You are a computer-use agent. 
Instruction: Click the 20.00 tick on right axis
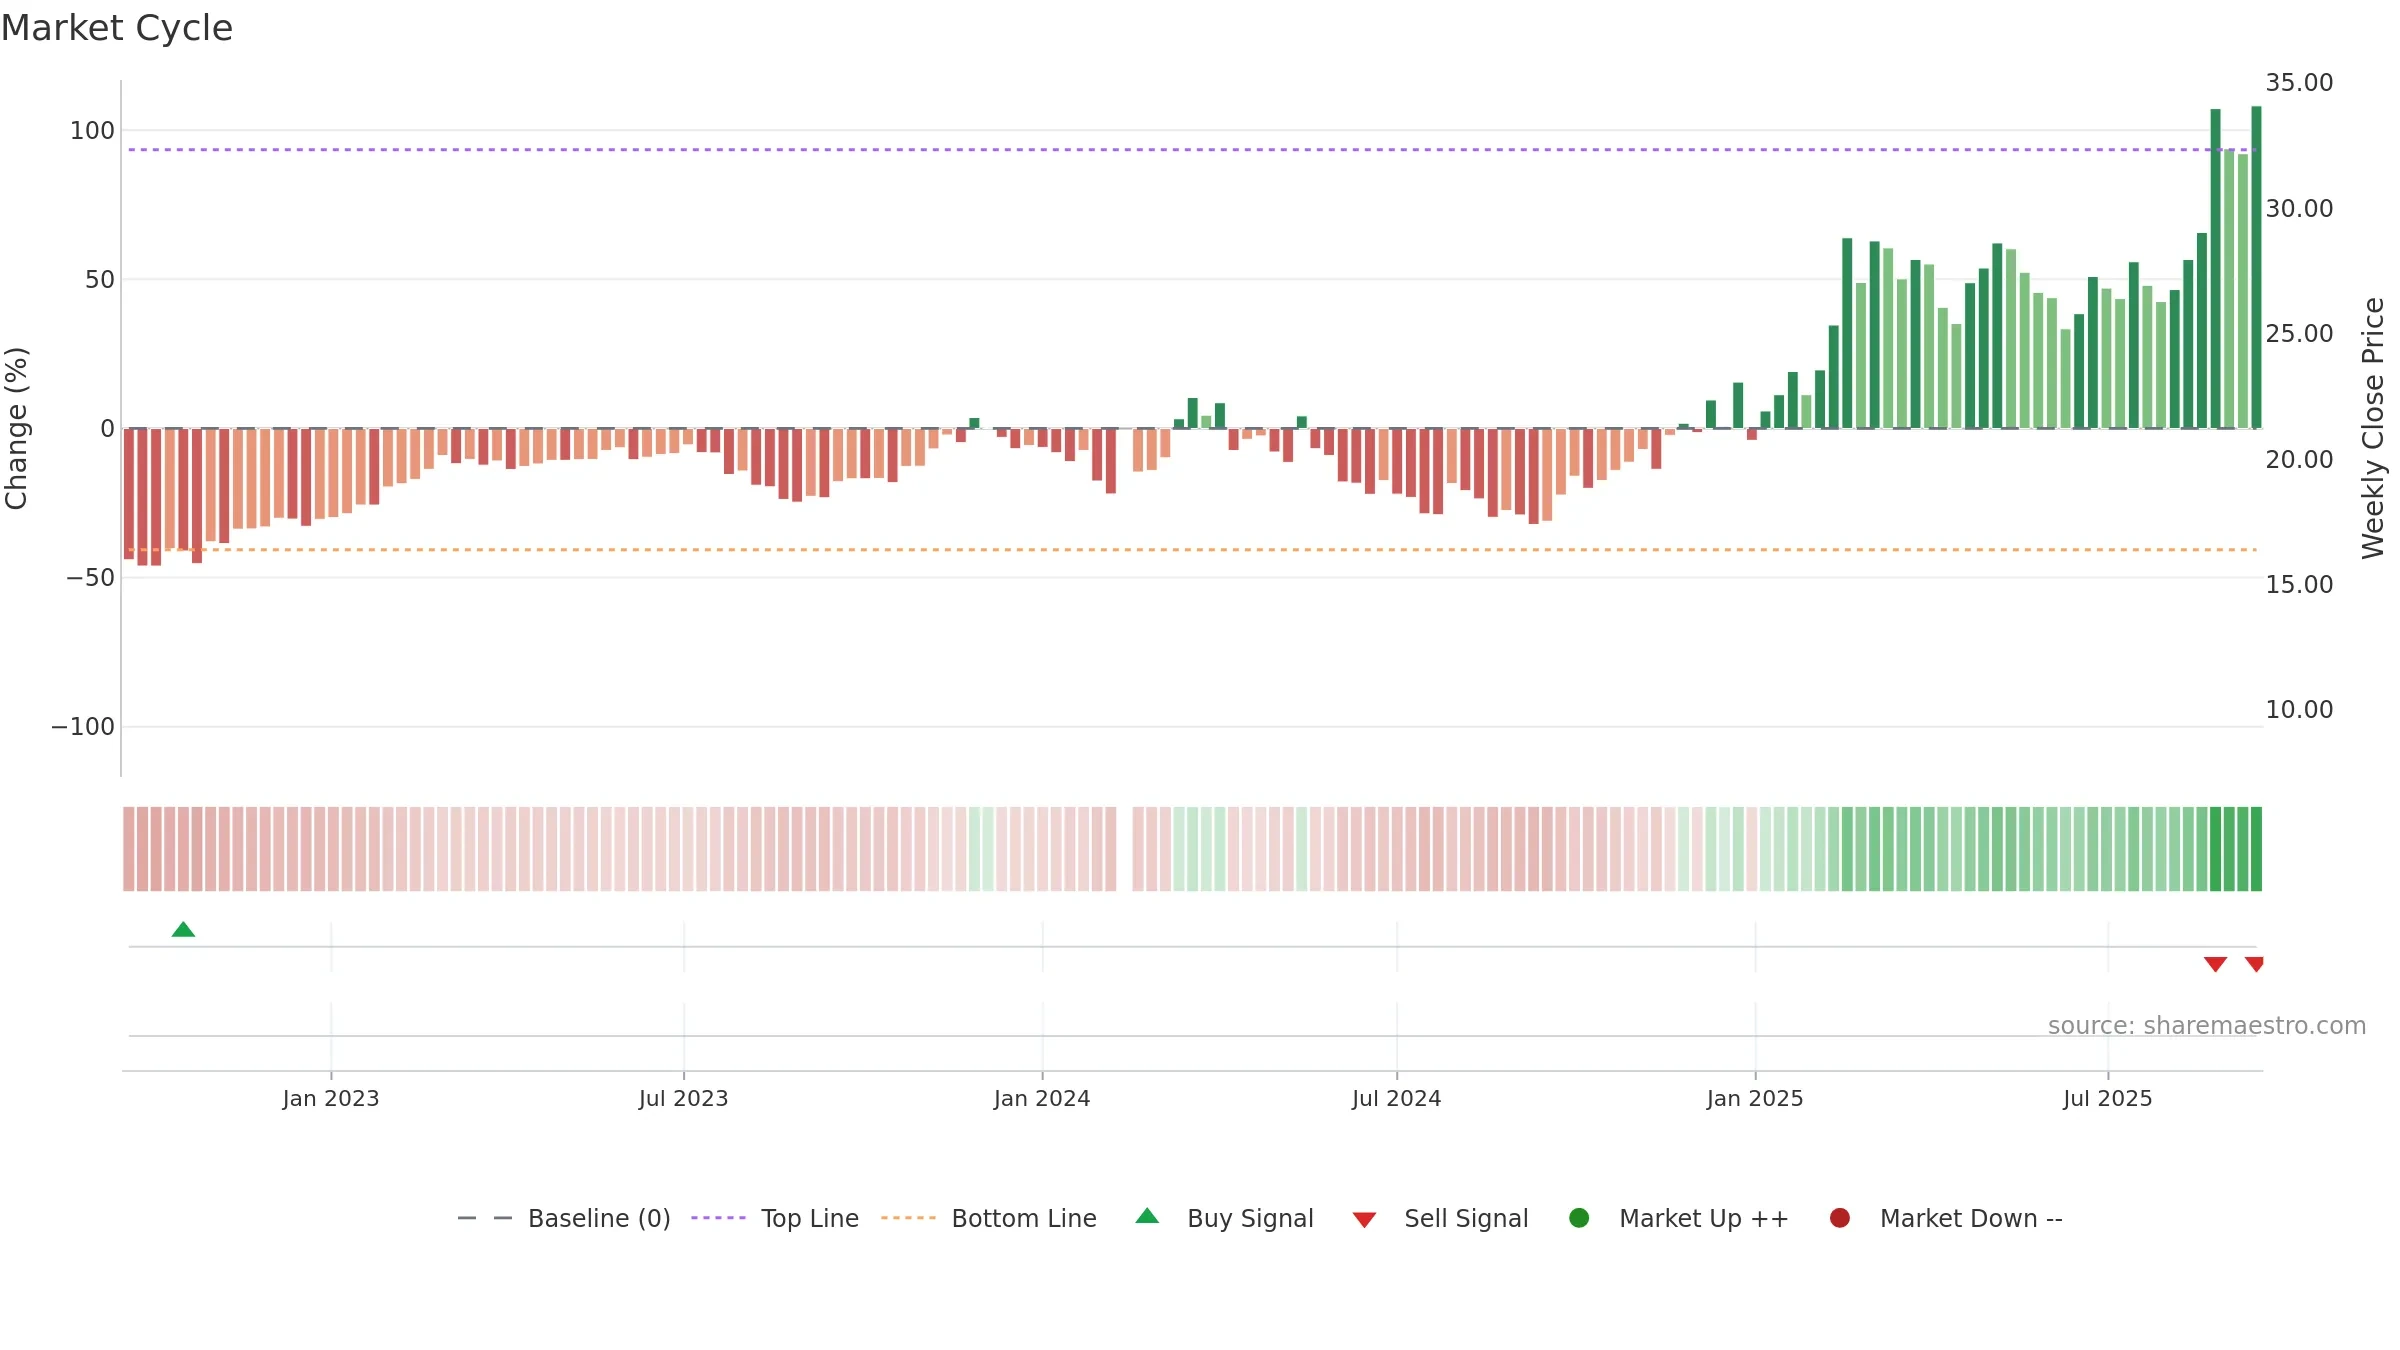2299,460
